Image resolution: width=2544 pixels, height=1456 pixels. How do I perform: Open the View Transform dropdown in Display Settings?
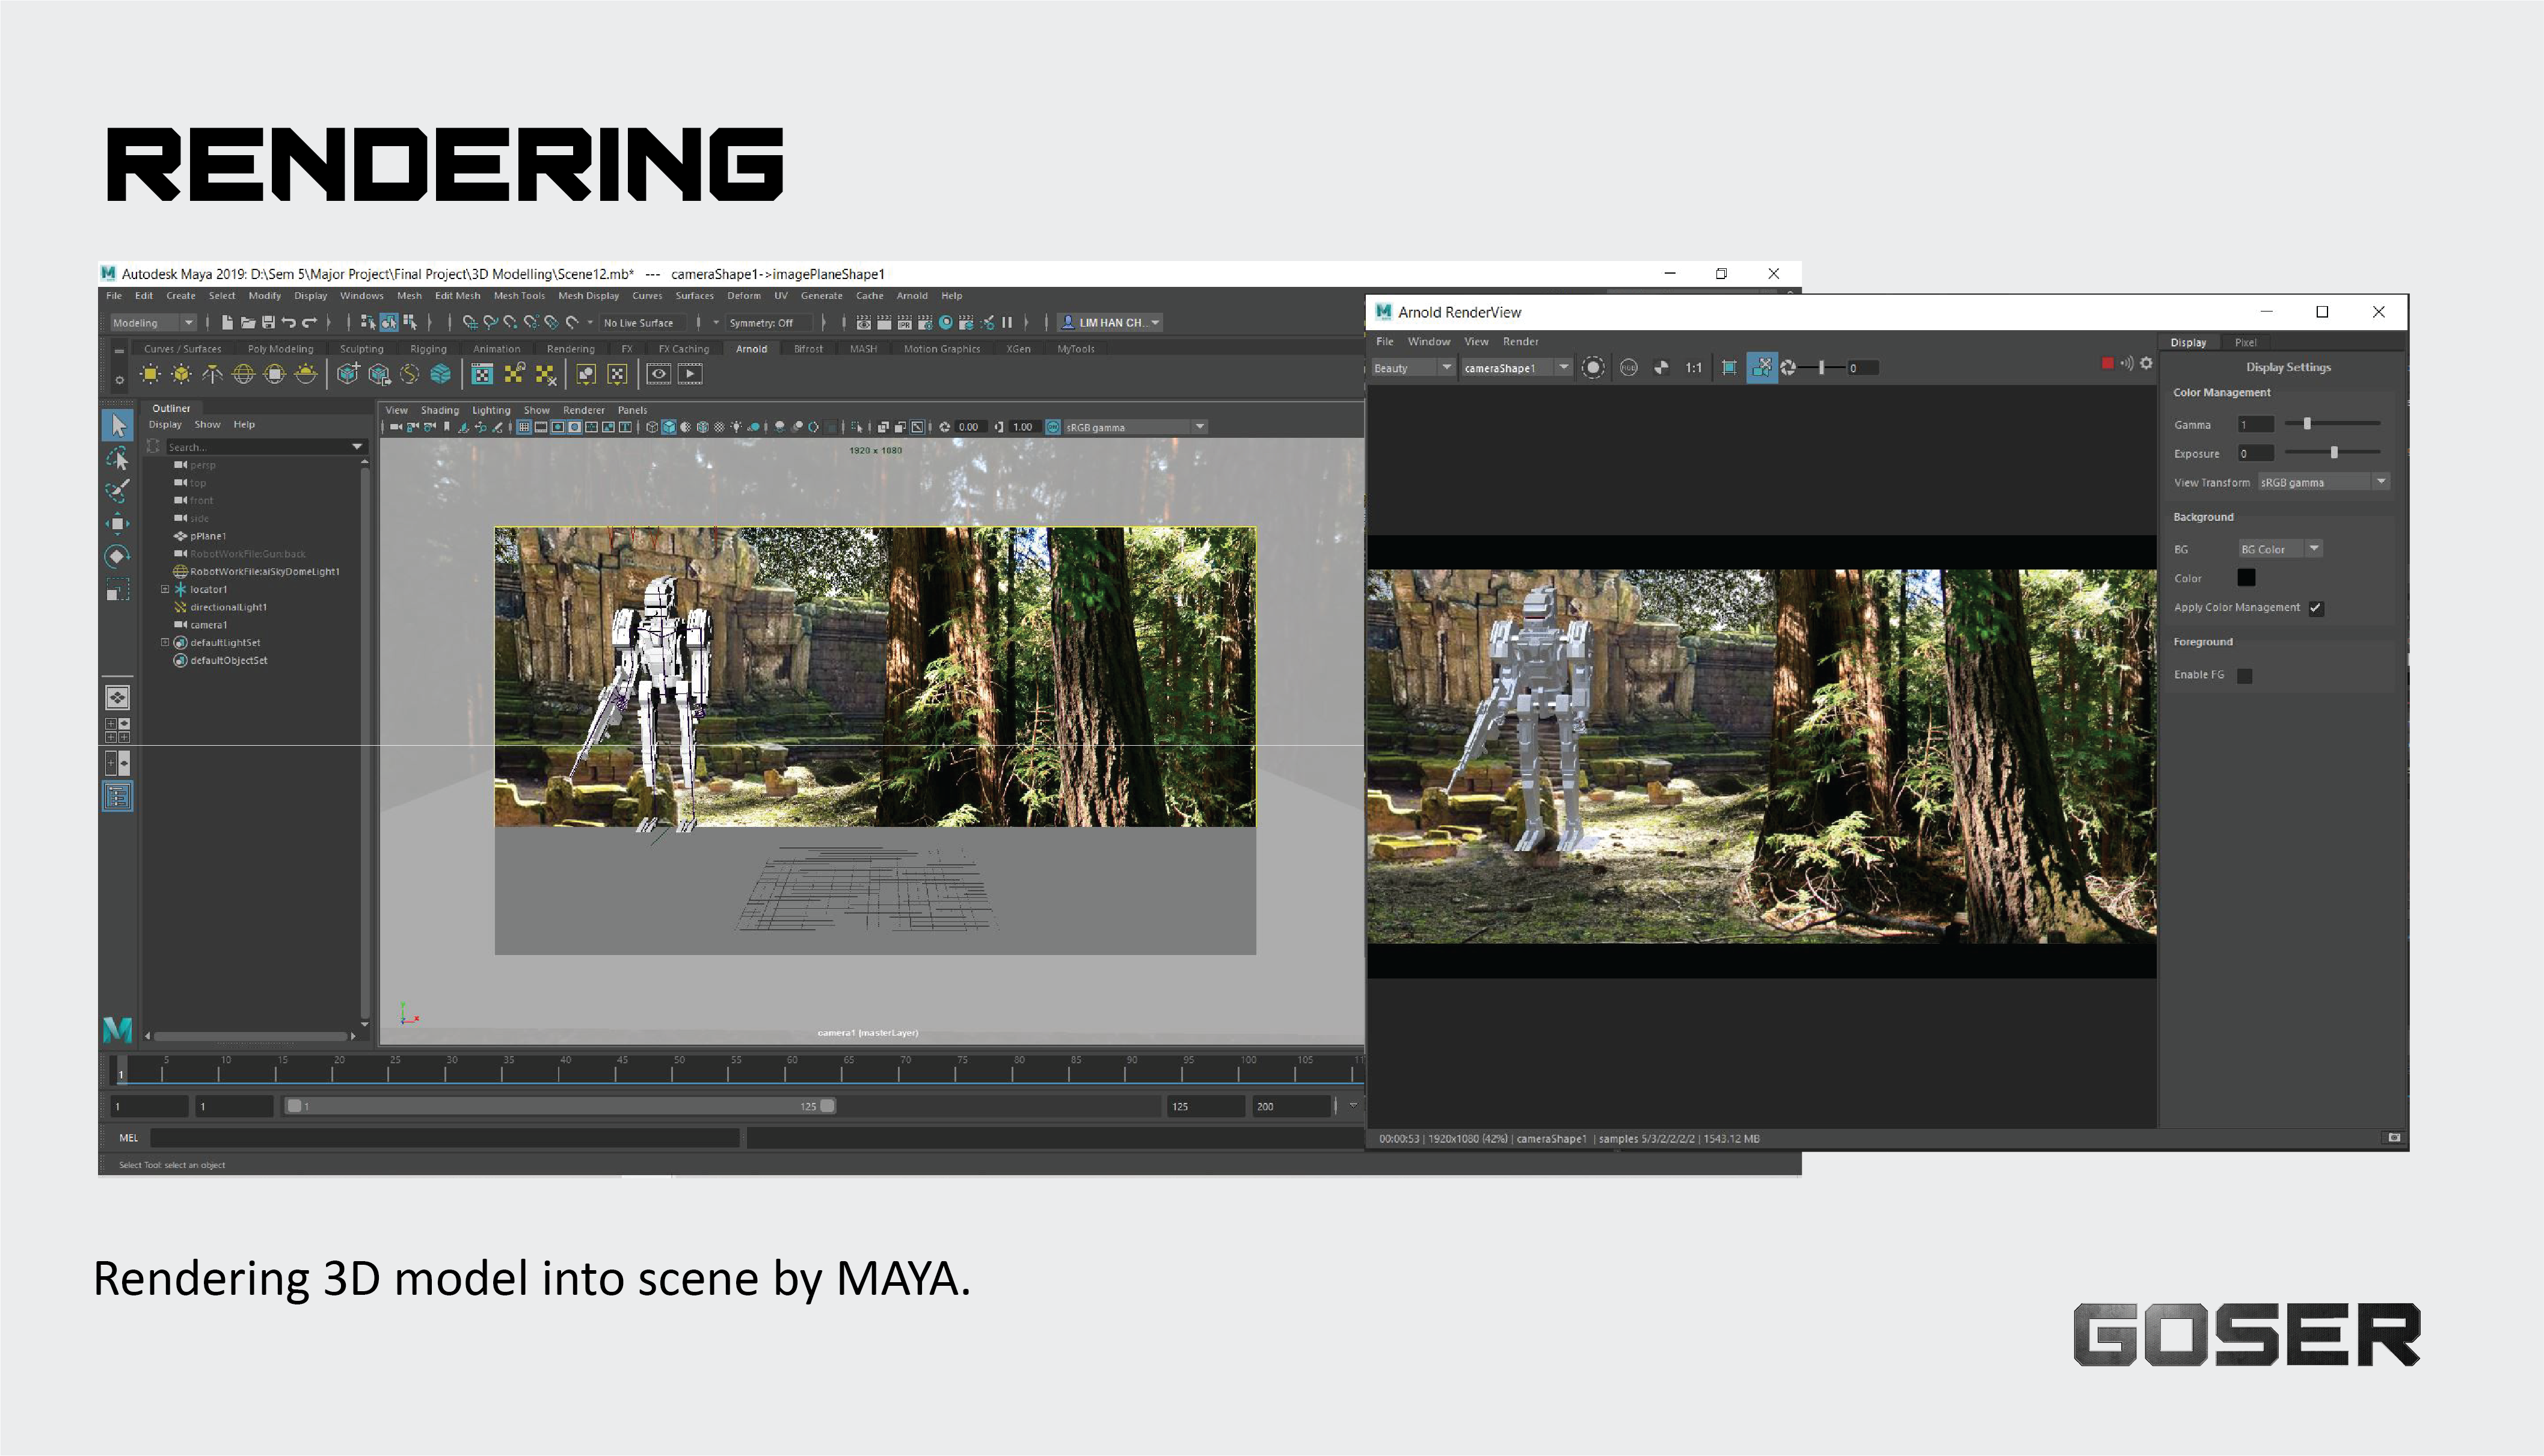[2324, 482]
